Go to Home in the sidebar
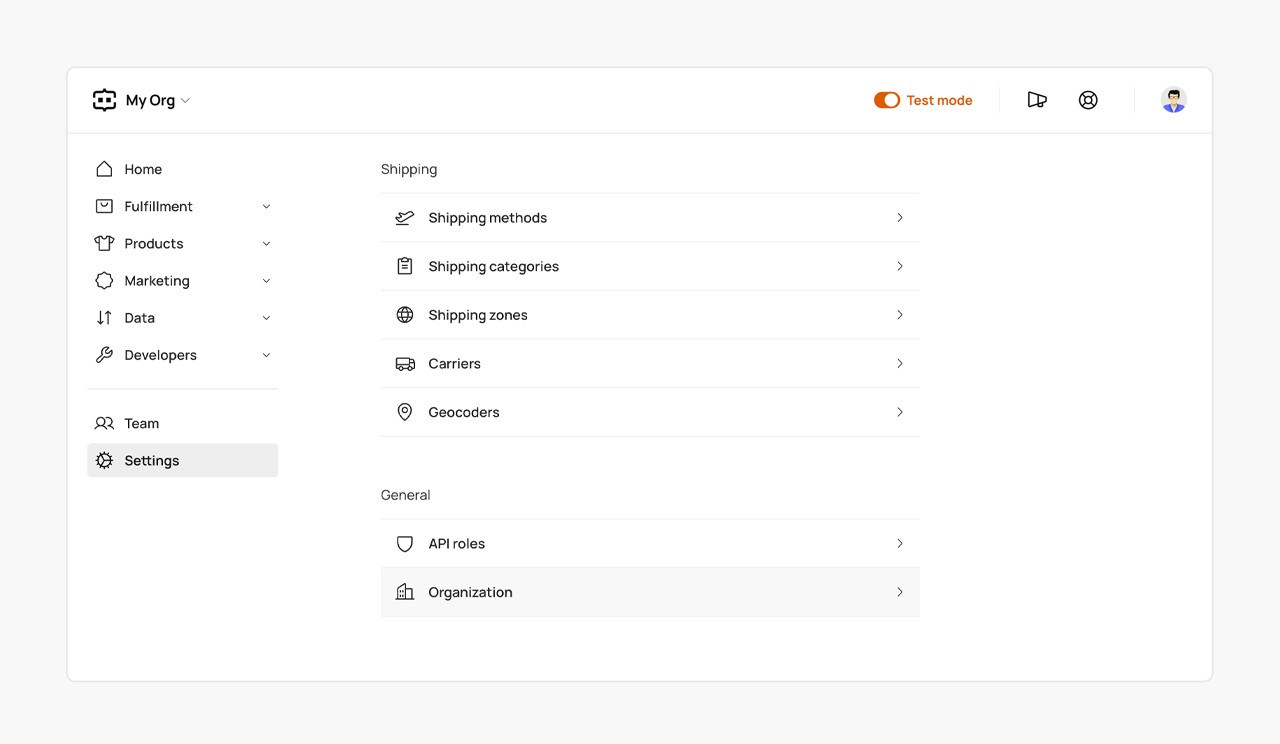This screenshot has width=1280, height=744. [143, 170]
